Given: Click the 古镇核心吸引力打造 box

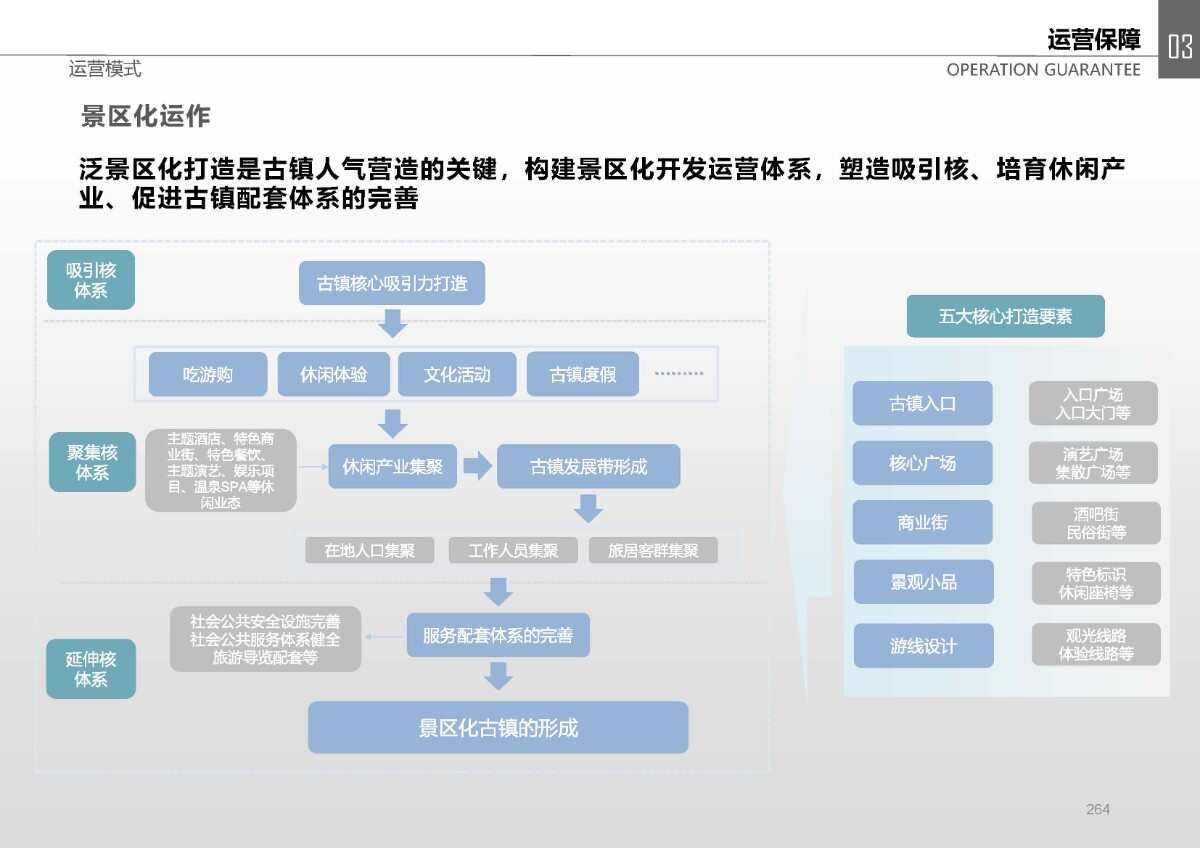Looking at the screenshot, I should point(392,283).
